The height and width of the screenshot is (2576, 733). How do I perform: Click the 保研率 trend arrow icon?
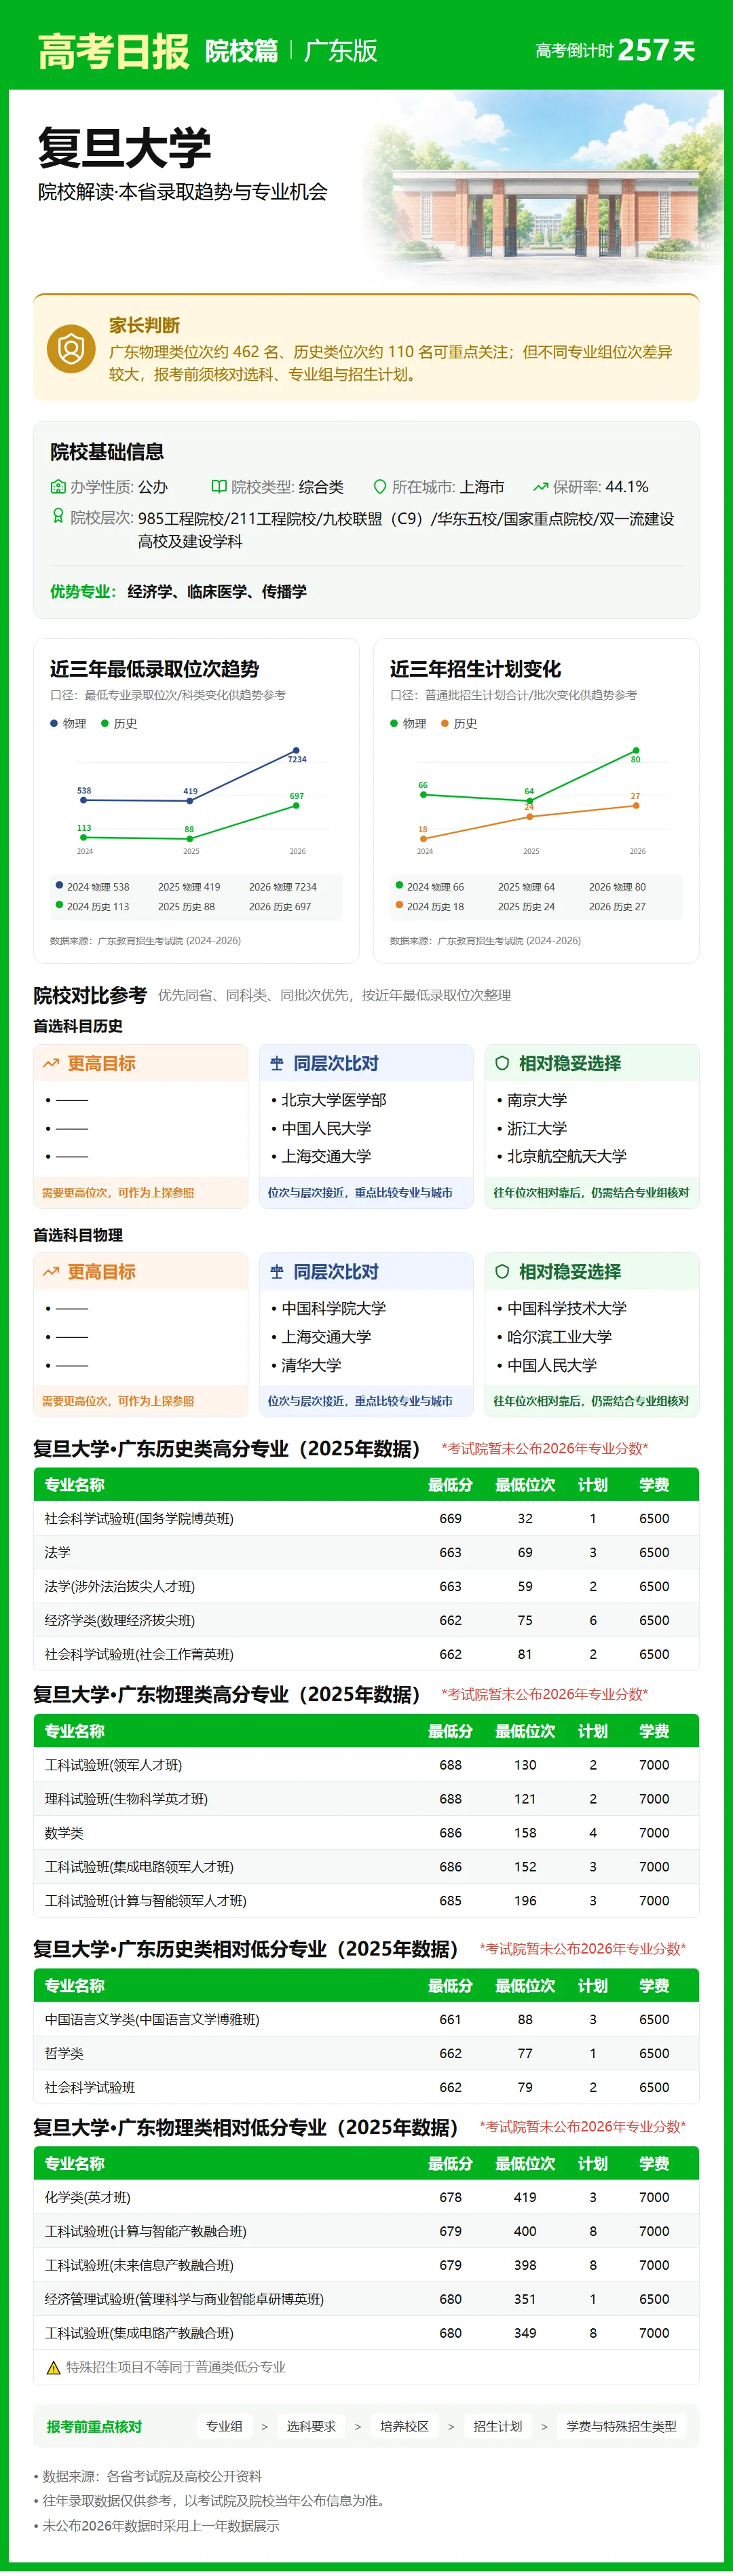pyautogui.click(x=541, y=487)
